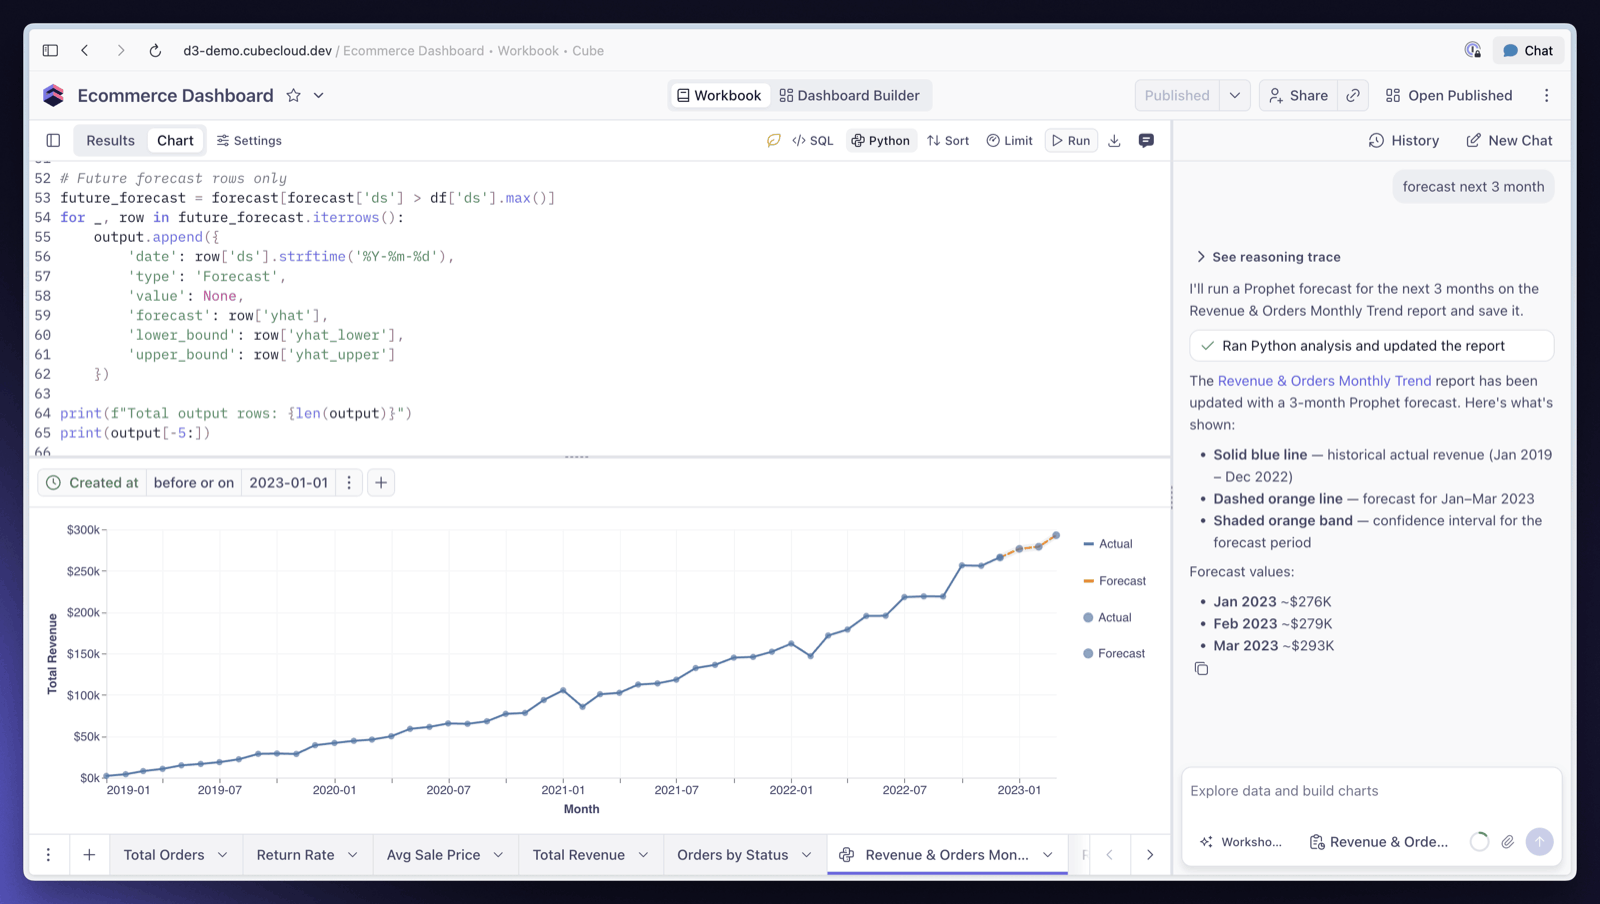Edit the 2023-01-01 filter date
Viewport: 1600px width, 904px height.
pyautogui.click(x=288, y=482)
